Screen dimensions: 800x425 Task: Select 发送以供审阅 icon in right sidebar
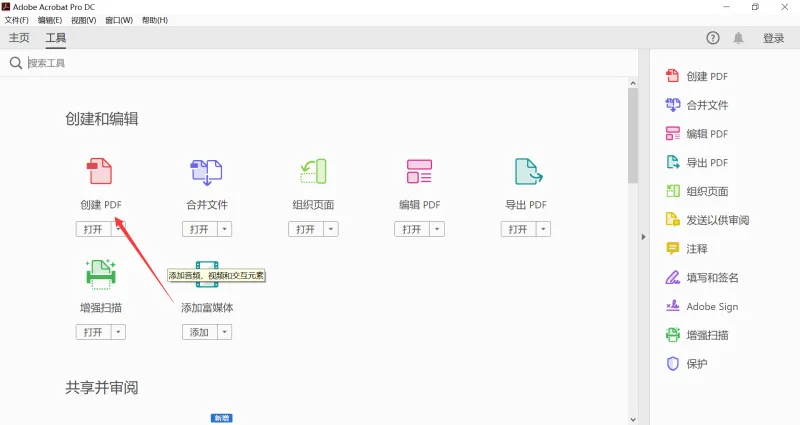[672, 220]
